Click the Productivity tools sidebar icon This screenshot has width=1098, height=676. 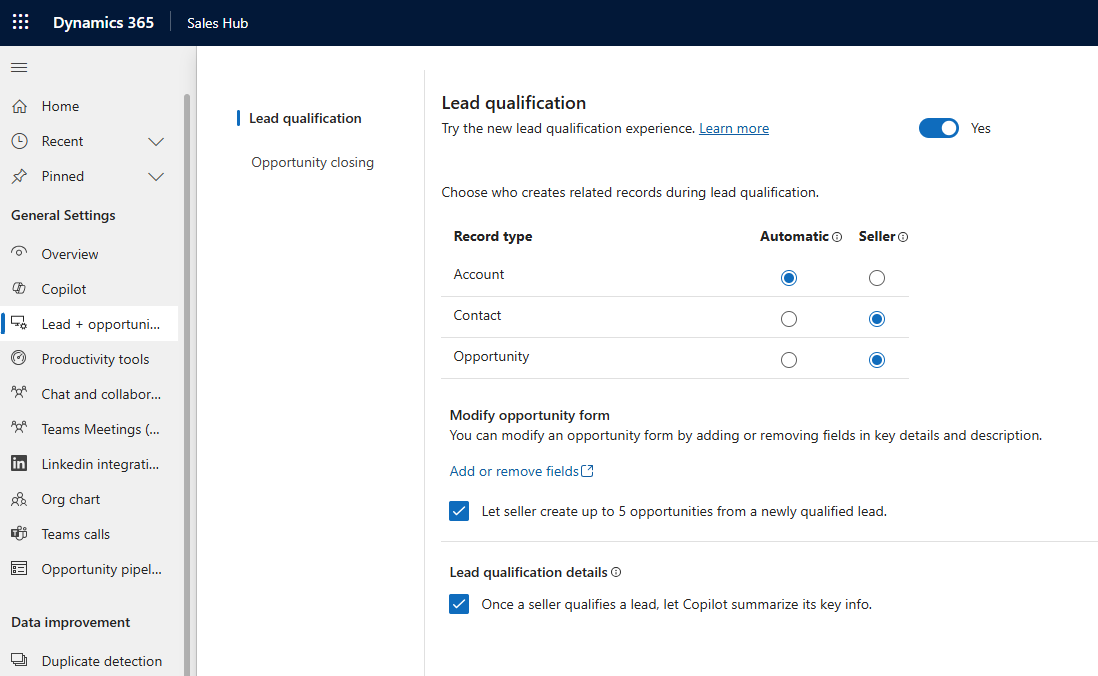[22, 358]
